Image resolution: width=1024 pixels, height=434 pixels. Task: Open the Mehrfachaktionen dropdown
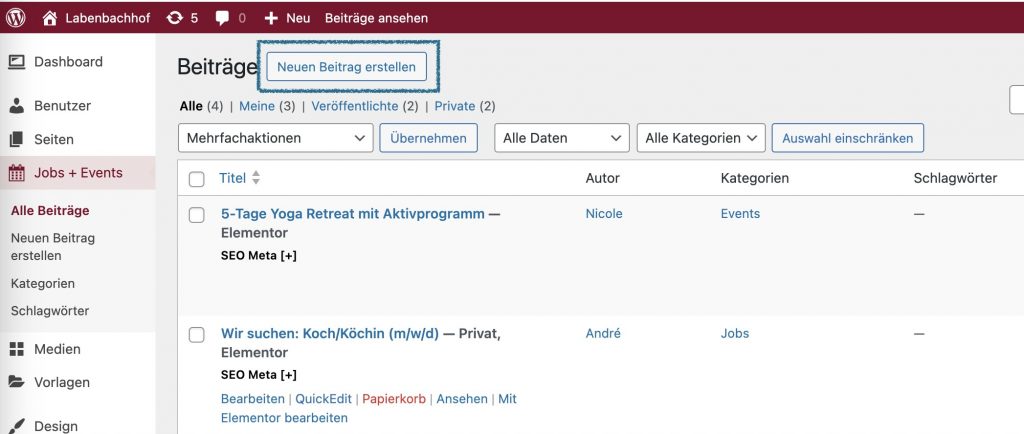point(275,138)
